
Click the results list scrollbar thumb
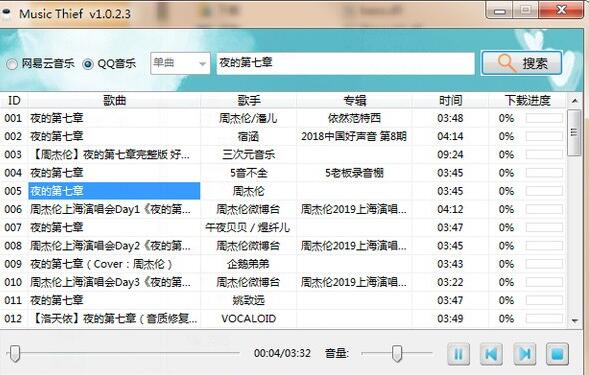(x=574, y=132)
